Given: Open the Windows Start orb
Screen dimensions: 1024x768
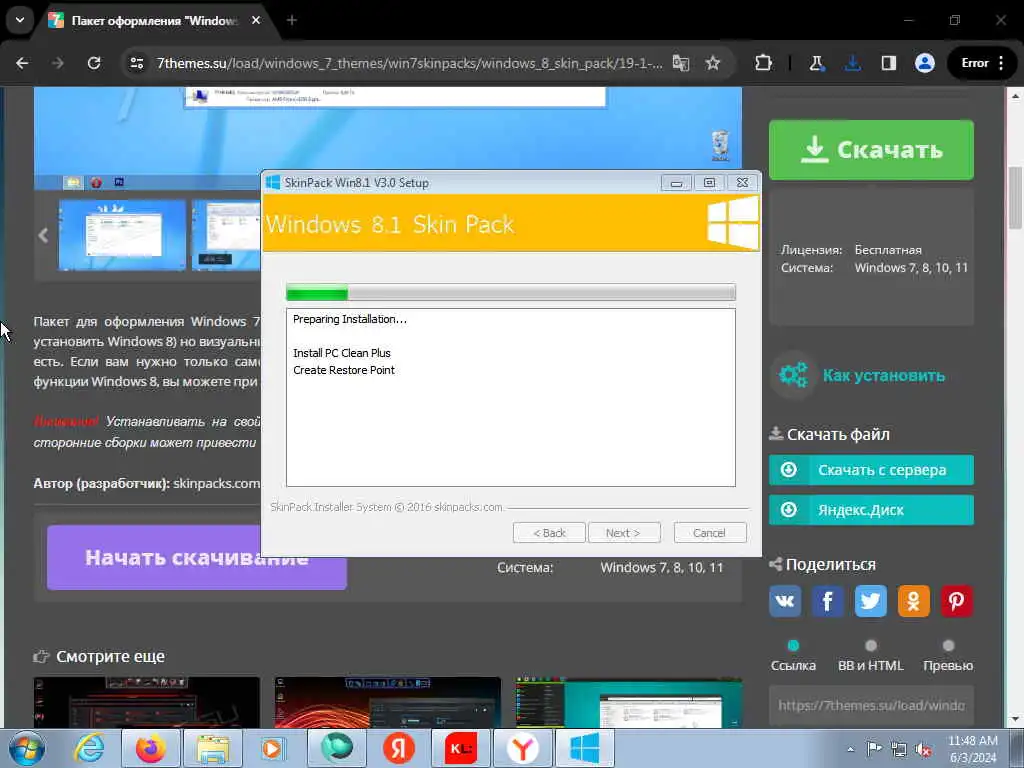Looking at the screenshot, I should [x=27, y=748].
